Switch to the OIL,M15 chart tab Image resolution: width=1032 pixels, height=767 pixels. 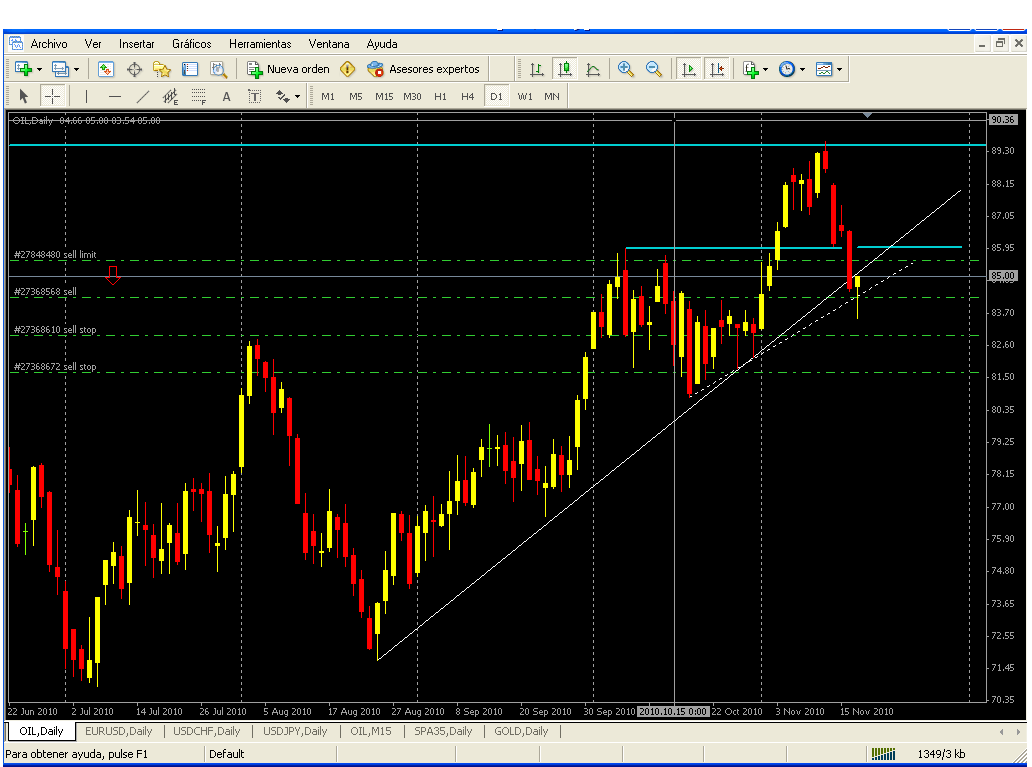[371, 731]
